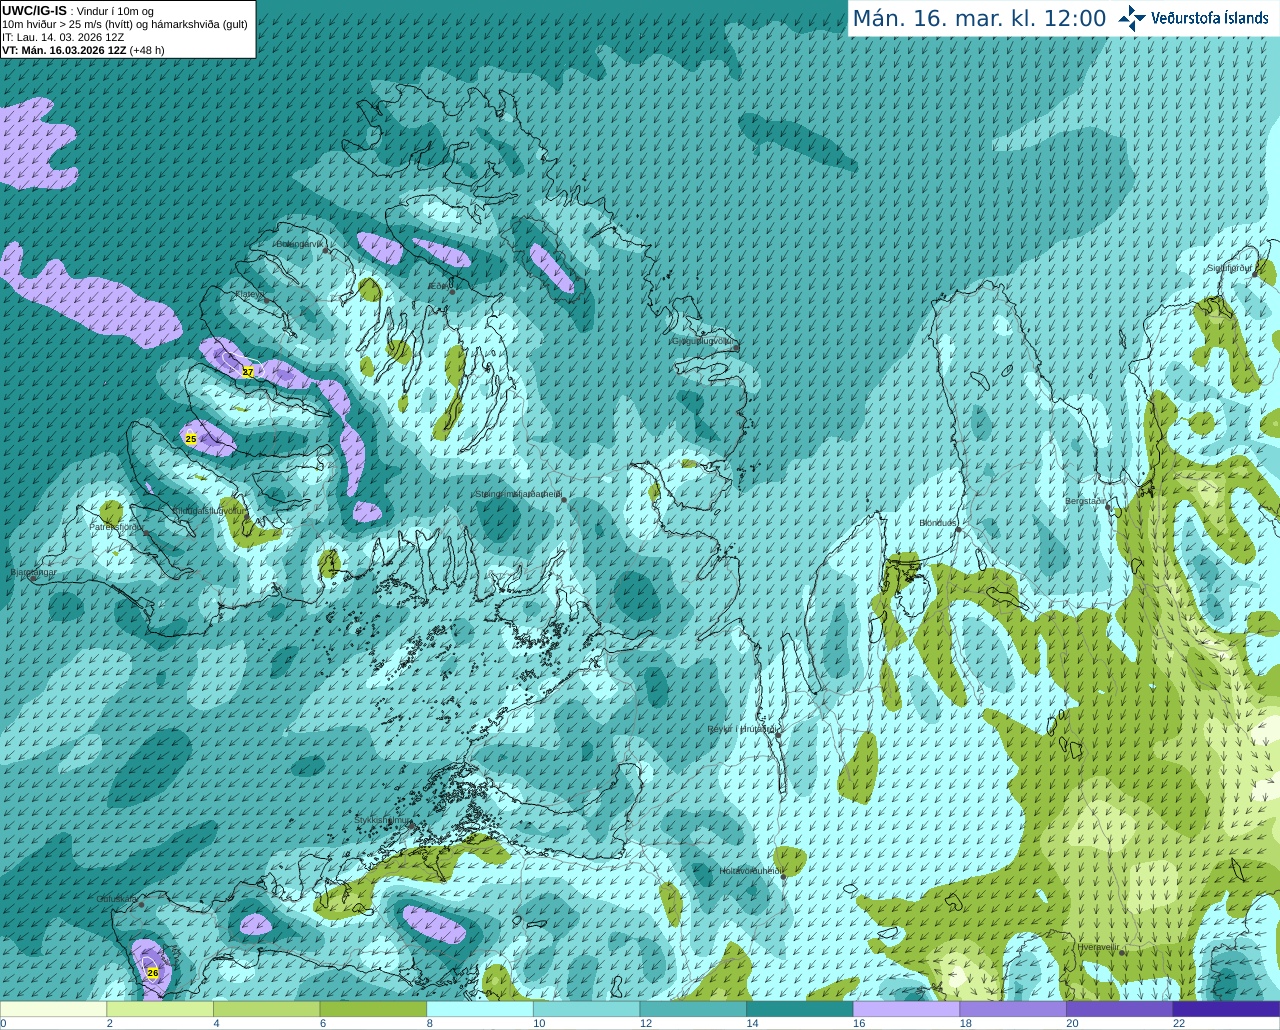Click the Stykkishólmur station label

point(382,820)
